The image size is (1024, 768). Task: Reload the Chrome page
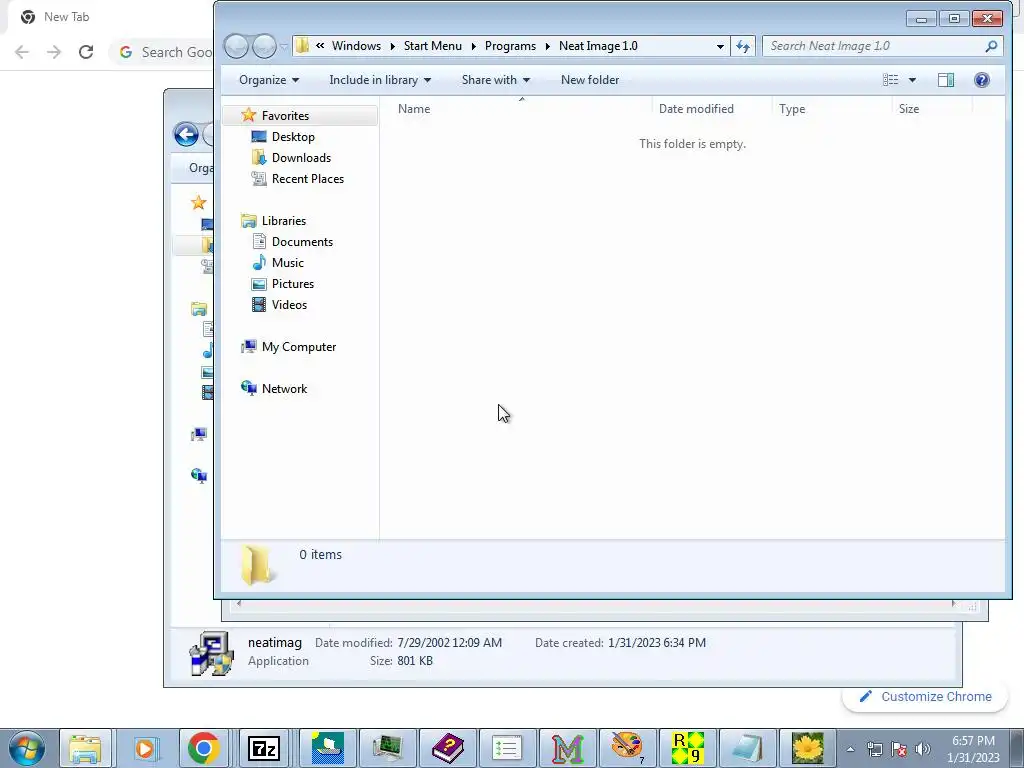point(86,52)
